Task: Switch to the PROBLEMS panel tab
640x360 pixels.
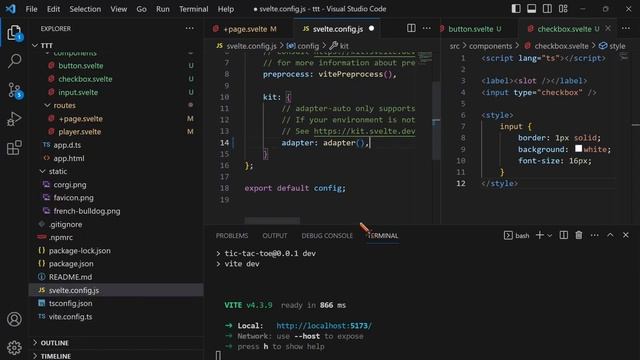Action: [232, 236]
